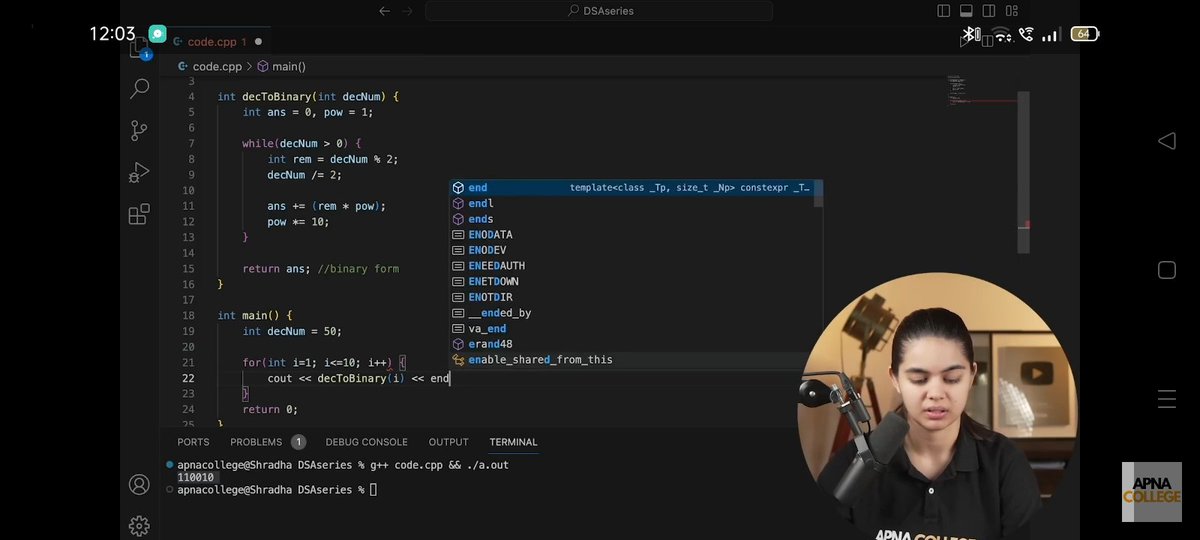Tap the Android back triangle button
The height and width of the screenshot is (540, 1200).
tap(1166, 141)
